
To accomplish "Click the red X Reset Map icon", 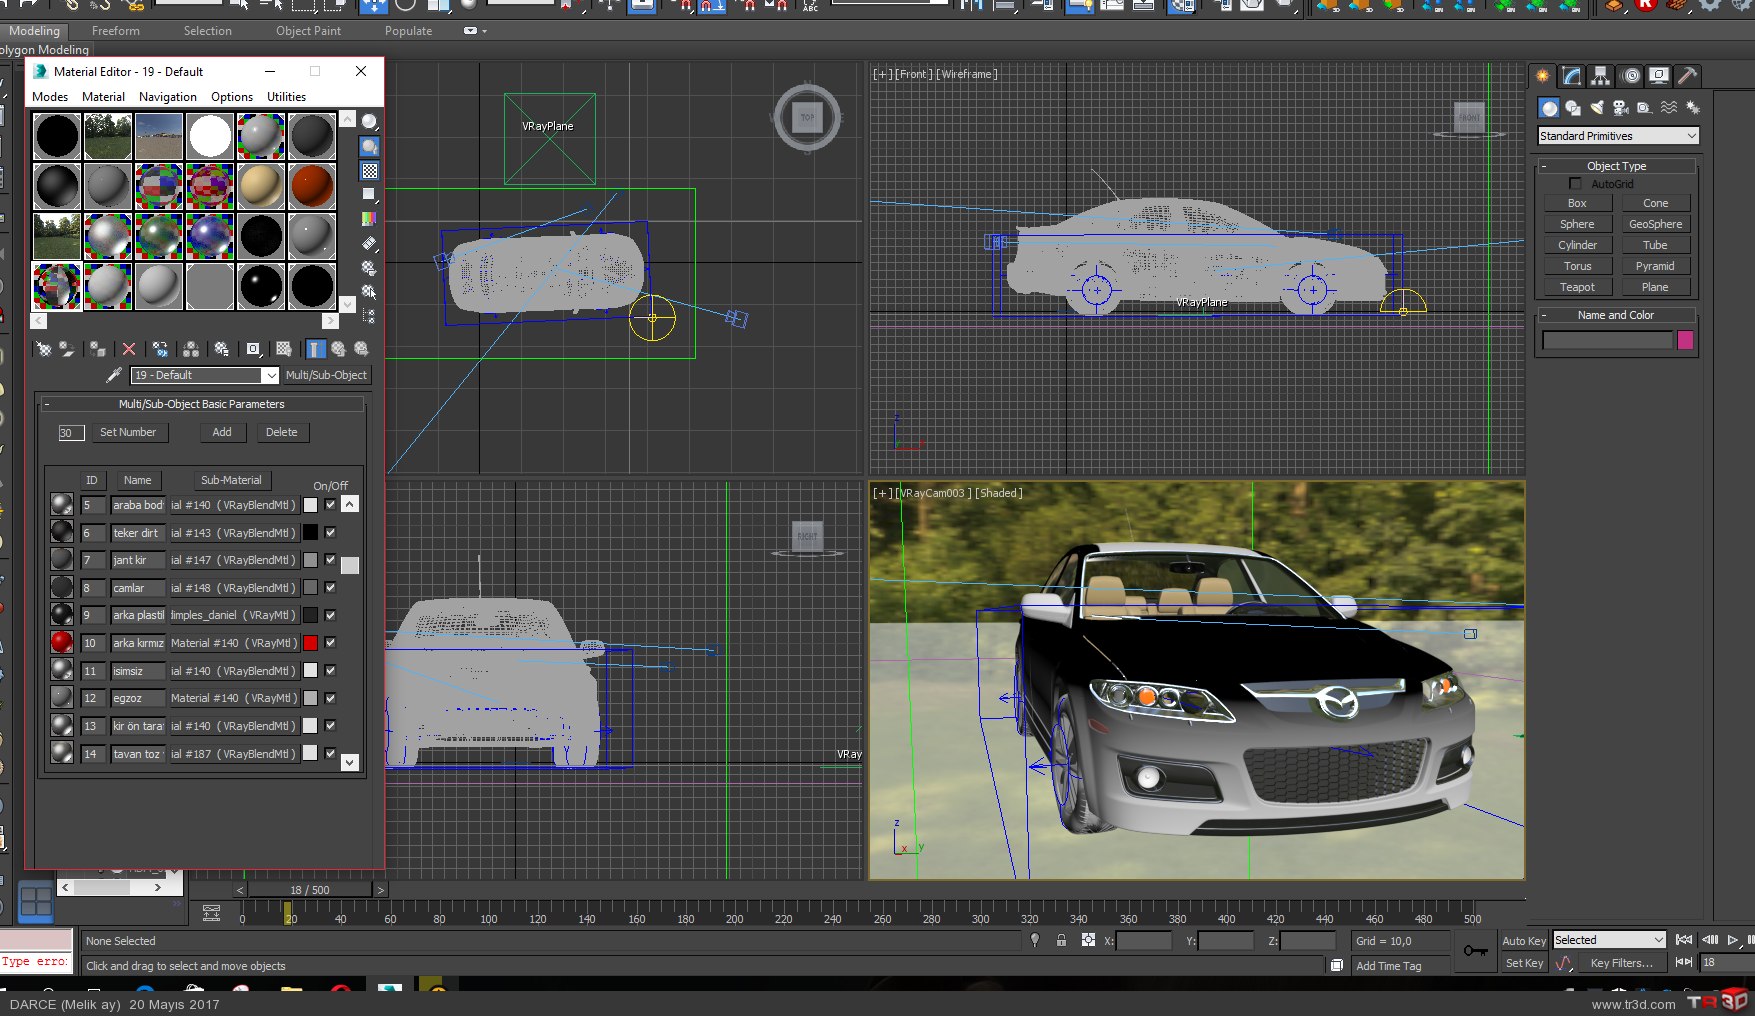I will tap(129, 349).
